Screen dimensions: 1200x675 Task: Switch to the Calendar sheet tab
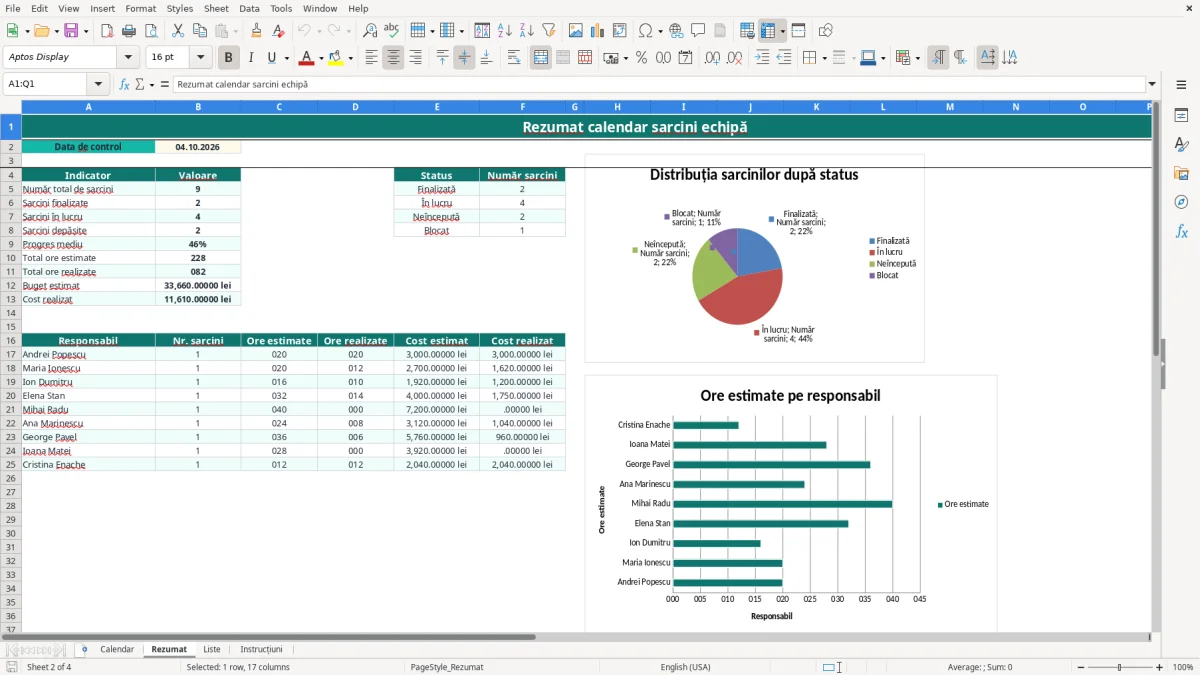click(x=117, y=650)
